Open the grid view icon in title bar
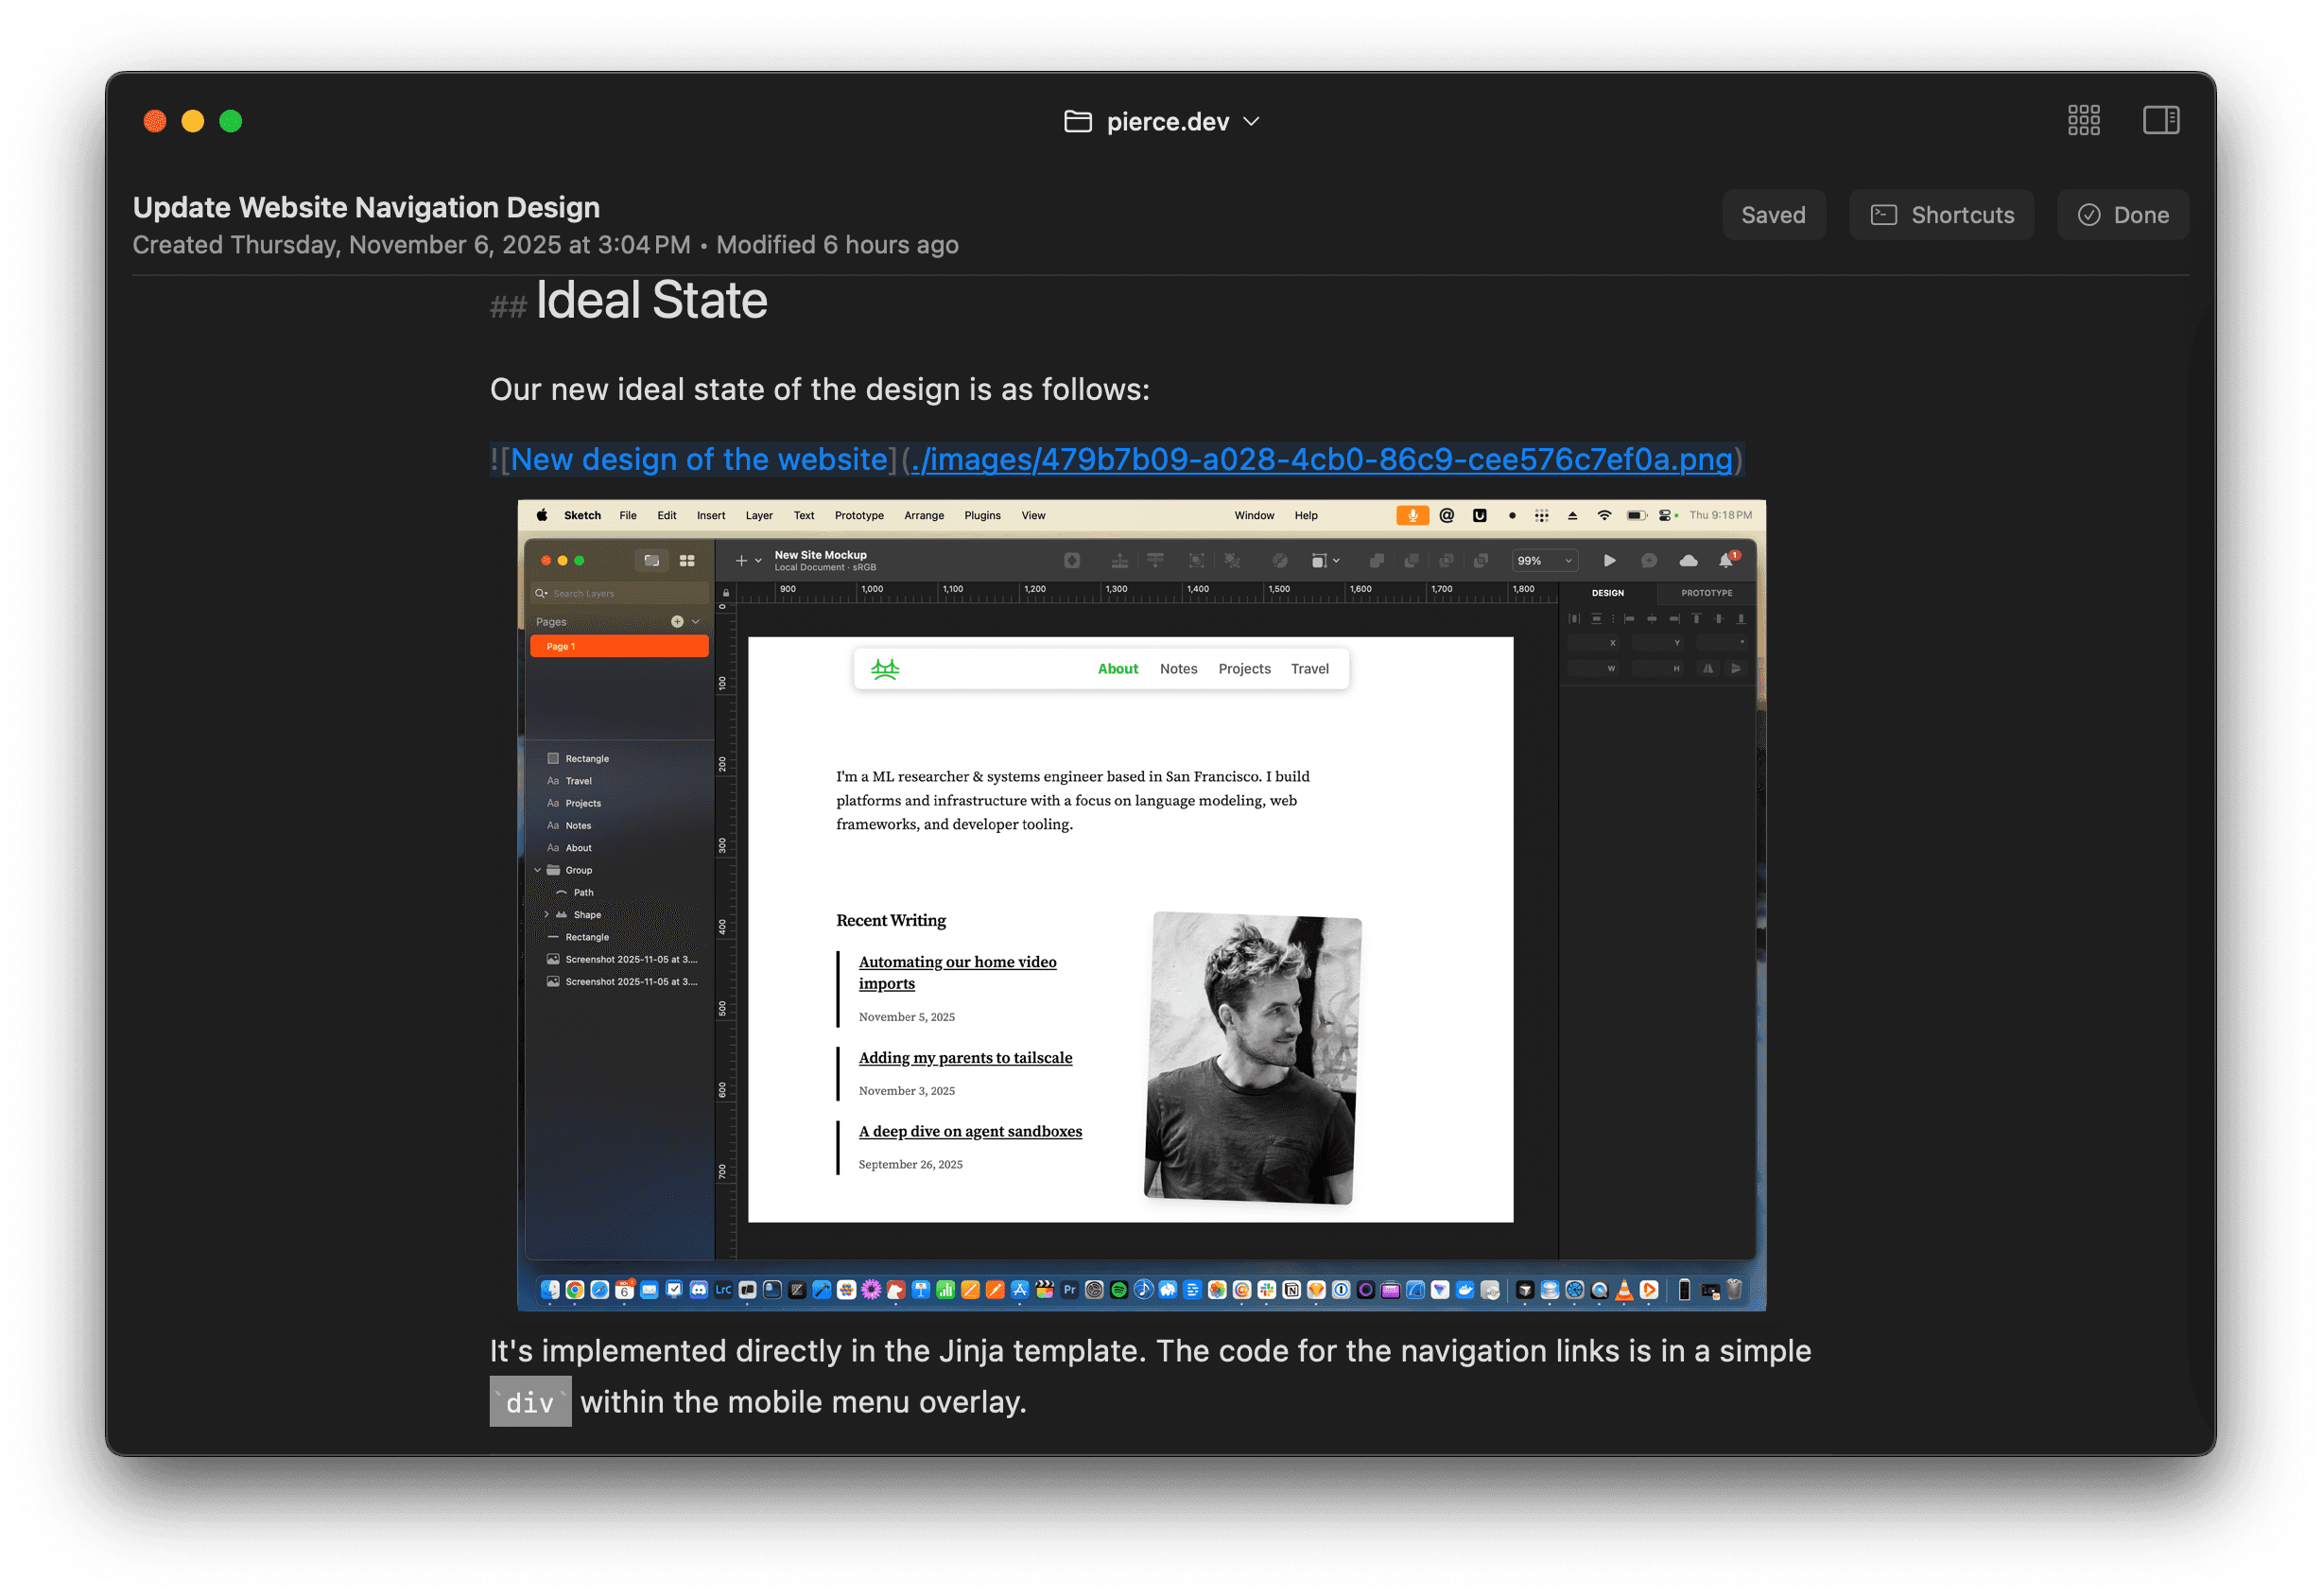This screenshot has width=2322, height=1596. click(x=2083, y=121)
